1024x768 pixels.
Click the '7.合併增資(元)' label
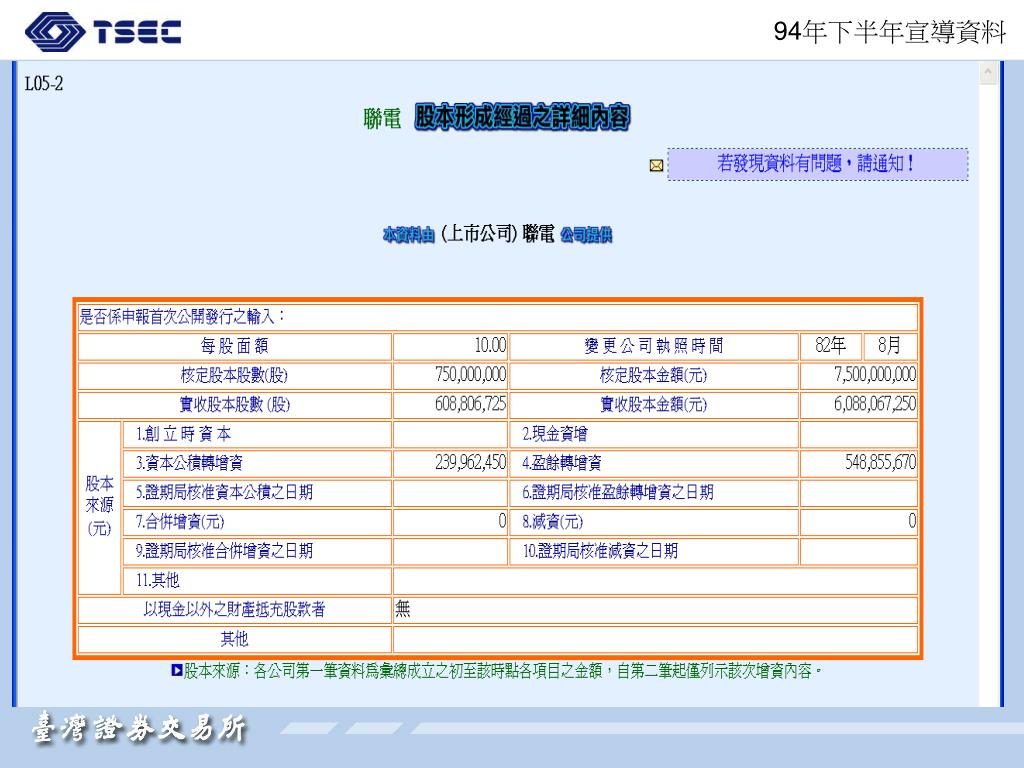(x=180, y=522)
